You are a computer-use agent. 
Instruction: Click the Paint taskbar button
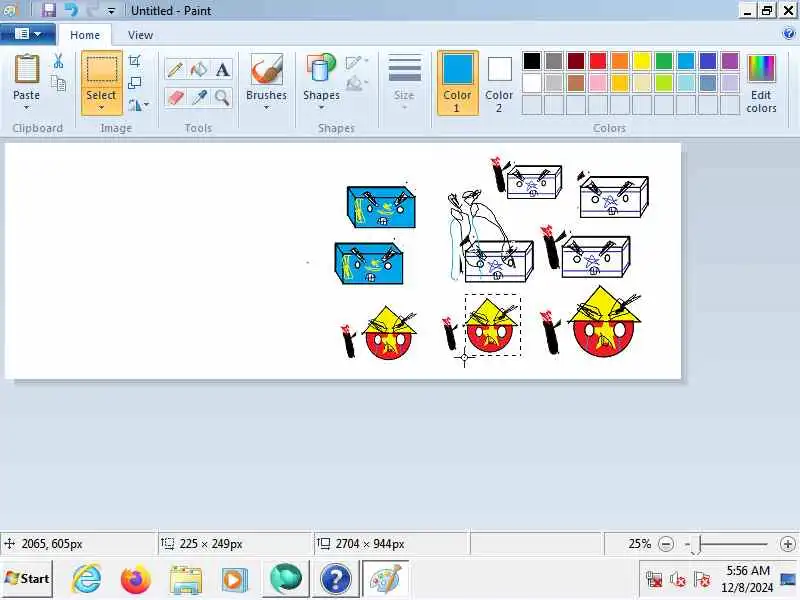[x=386, y=579]
